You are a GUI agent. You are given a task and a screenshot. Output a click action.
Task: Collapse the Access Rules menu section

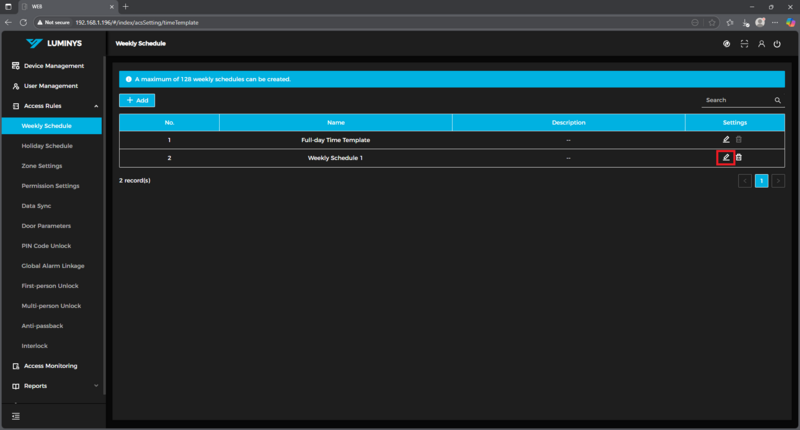pos(96,106)
